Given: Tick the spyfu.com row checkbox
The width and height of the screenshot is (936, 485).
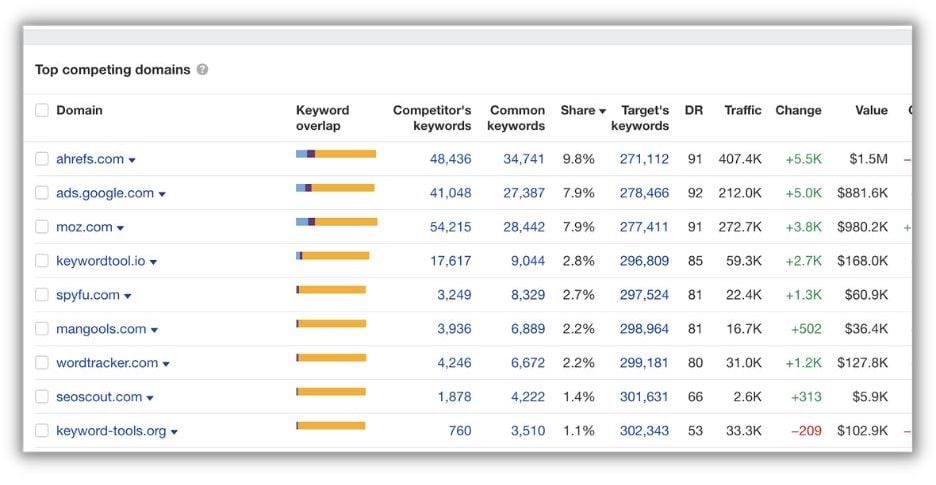Looking at the screenshot, I should 42,295.
